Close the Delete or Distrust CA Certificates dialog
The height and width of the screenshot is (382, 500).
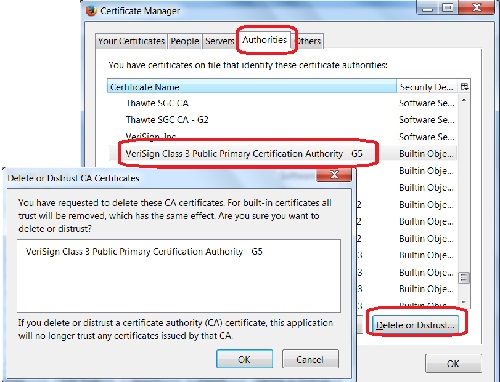334,174
